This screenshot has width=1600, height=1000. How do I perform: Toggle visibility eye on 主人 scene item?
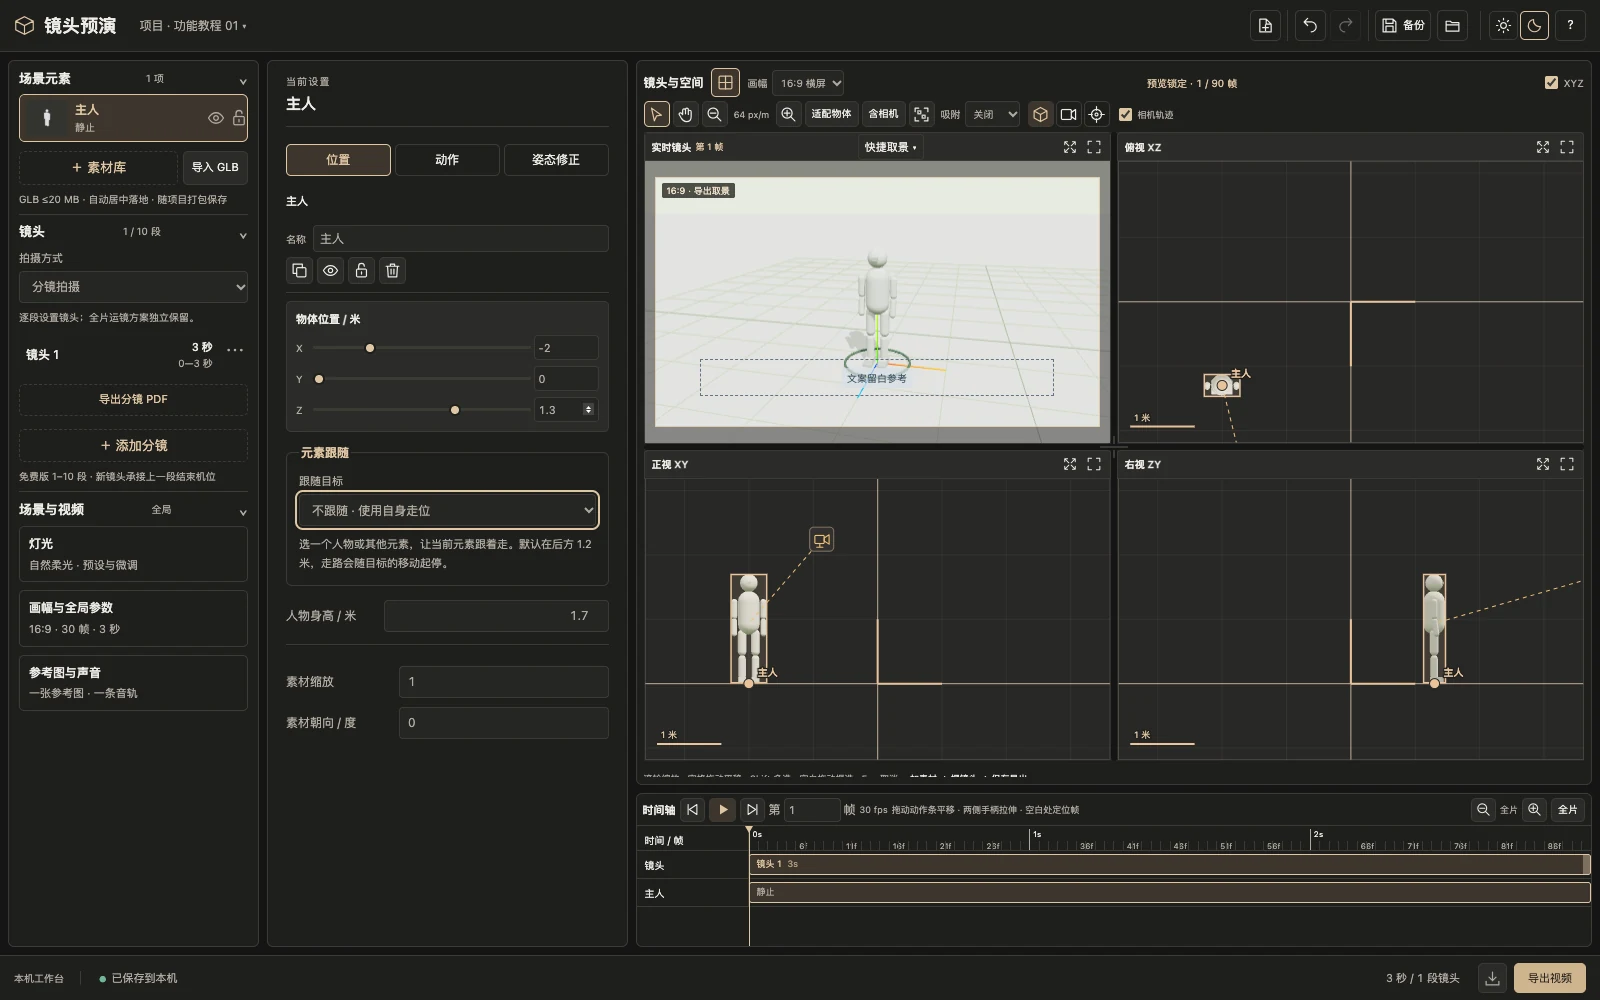point(215,118)
